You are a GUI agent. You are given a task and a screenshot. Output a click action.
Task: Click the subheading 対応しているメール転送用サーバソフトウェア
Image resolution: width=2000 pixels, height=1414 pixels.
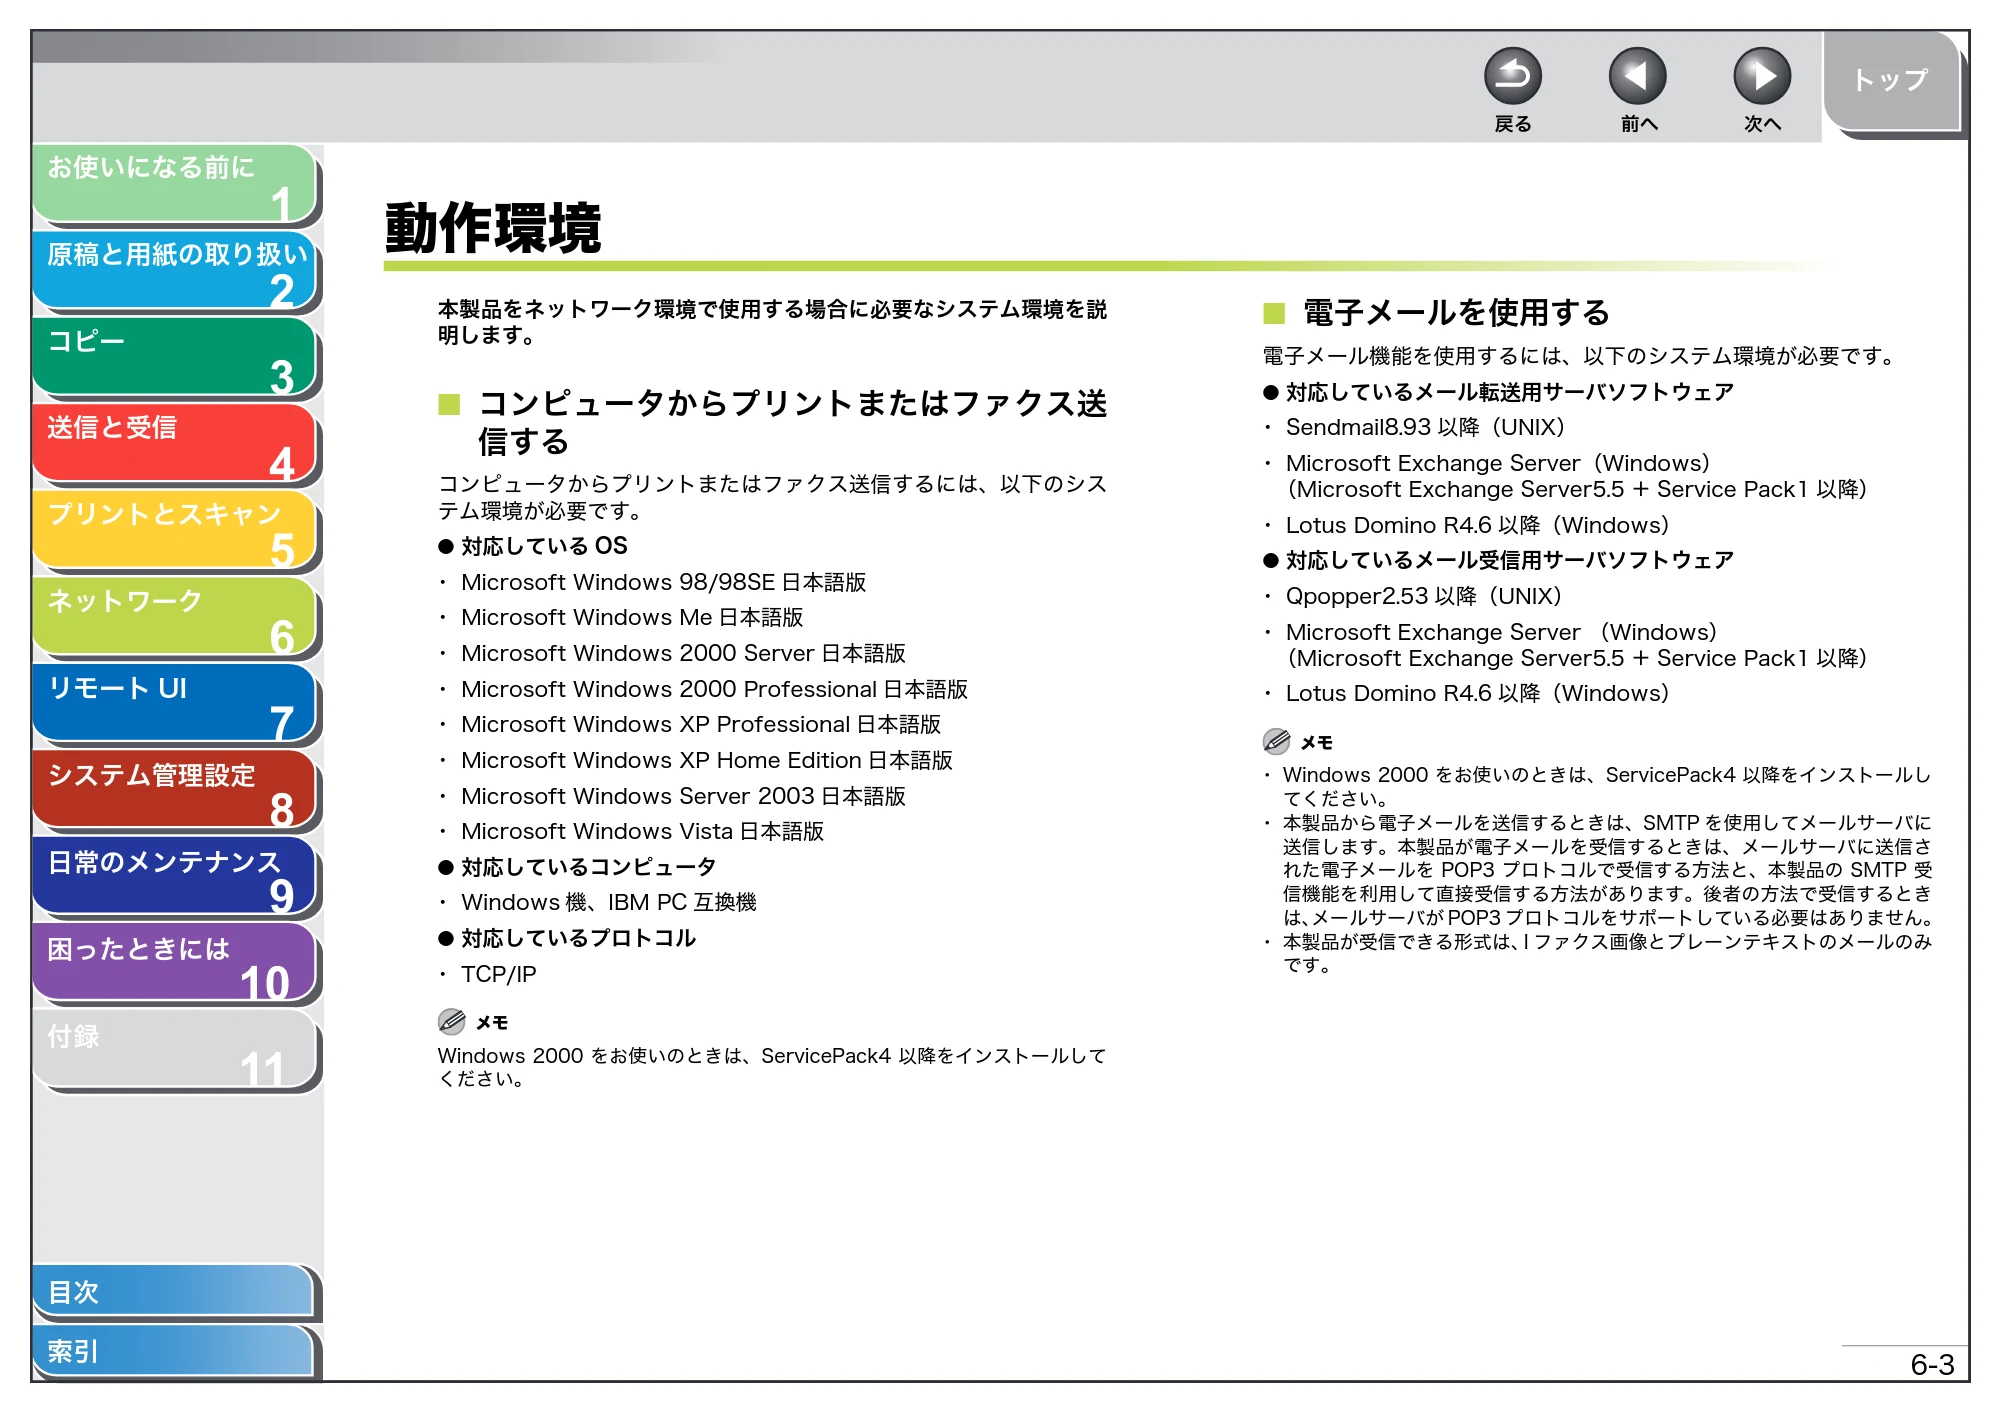[1509, 392]
